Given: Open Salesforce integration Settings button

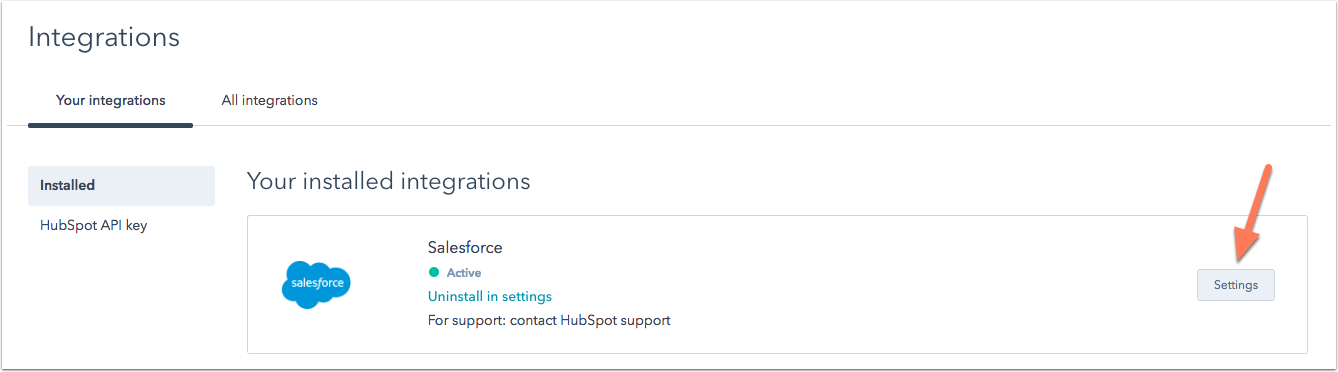Looking at the screenshot, I should [1236, 285].
